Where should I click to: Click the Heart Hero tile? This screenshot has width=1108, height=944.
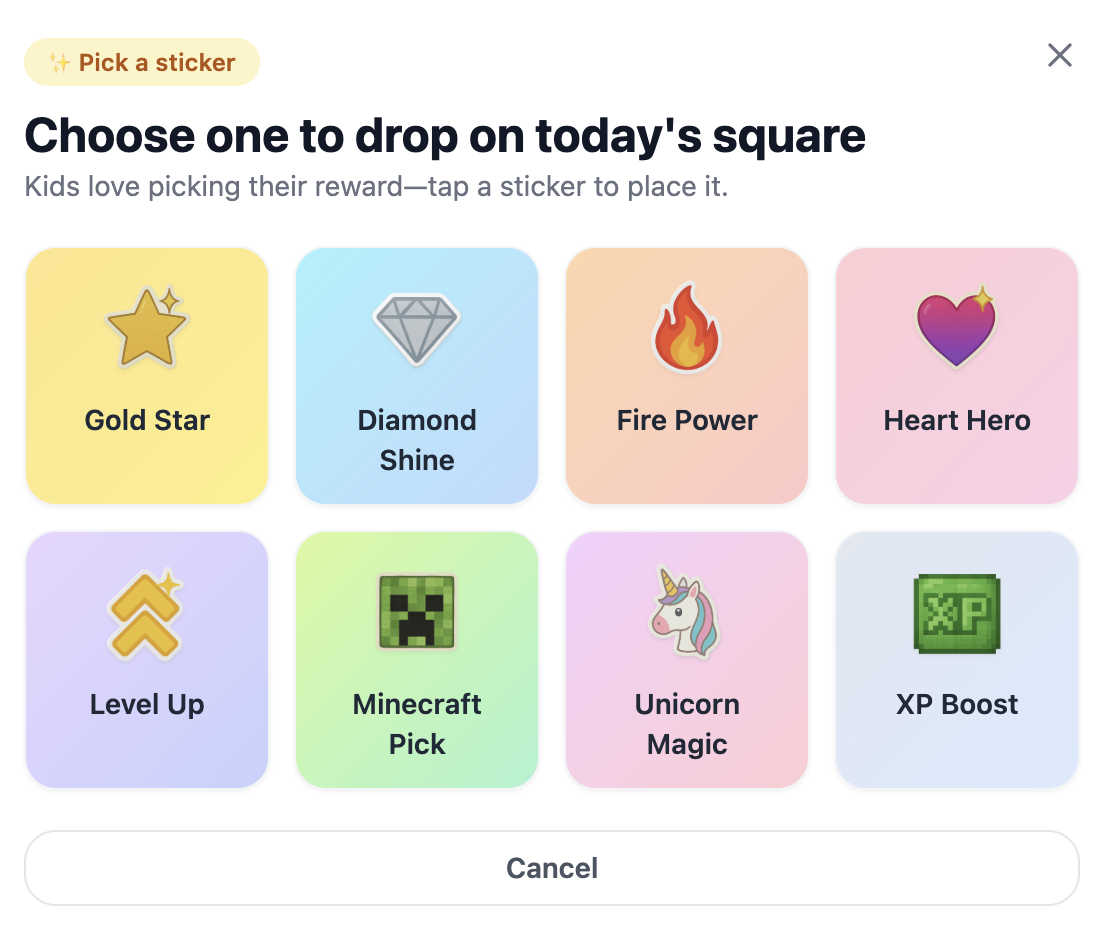click(x=956, y=375)
